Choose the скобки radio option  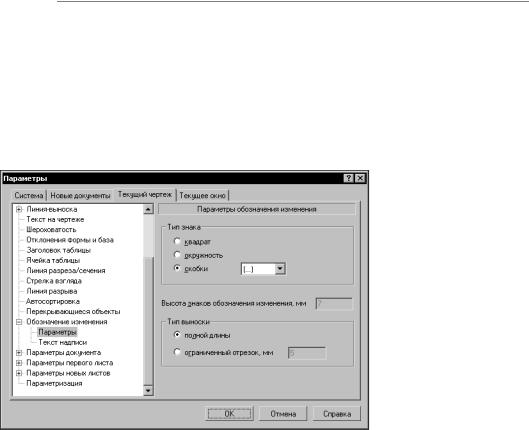(x=177, y=268)
